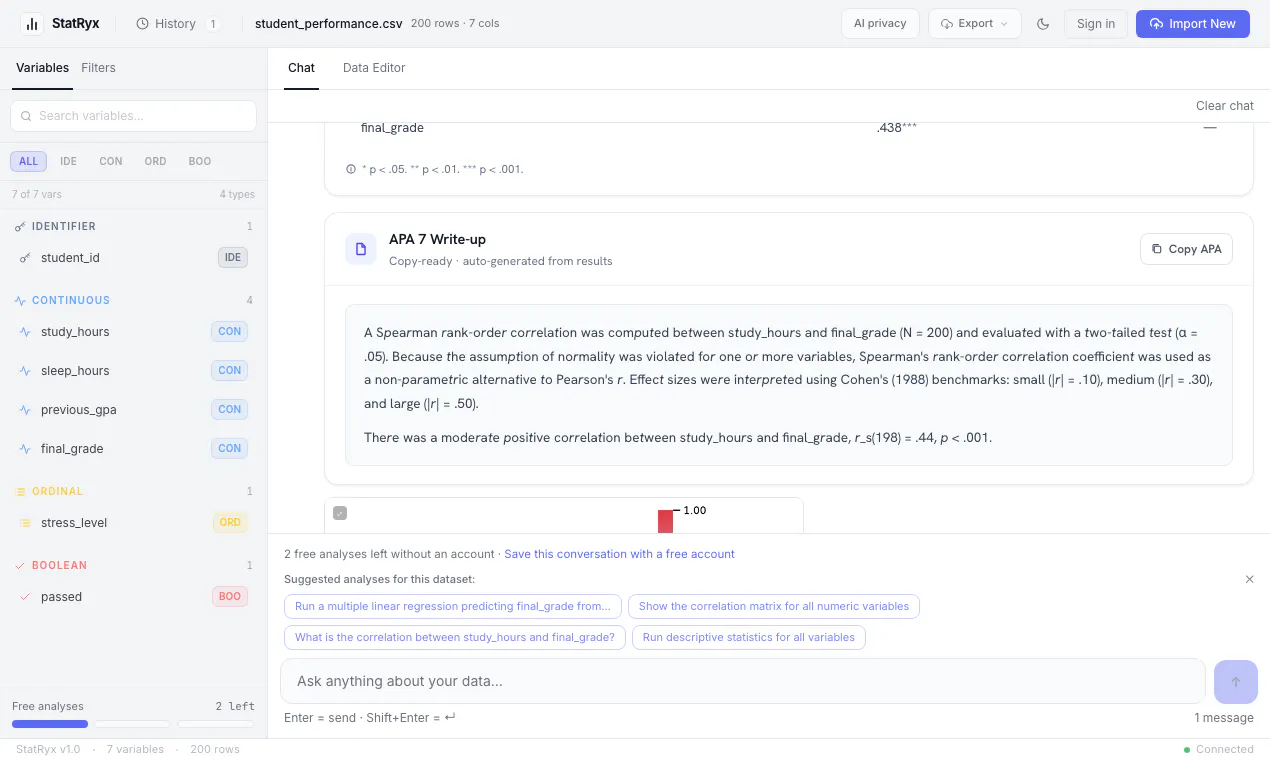Click Import New to upload data

1192,24
